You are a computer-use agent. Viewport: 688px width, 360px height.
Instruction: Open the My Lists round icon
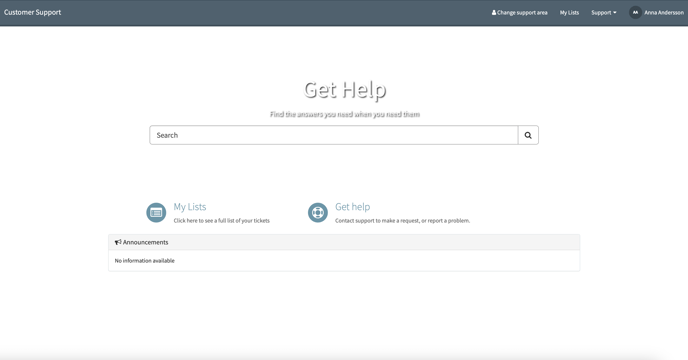(x=156, y=212)
